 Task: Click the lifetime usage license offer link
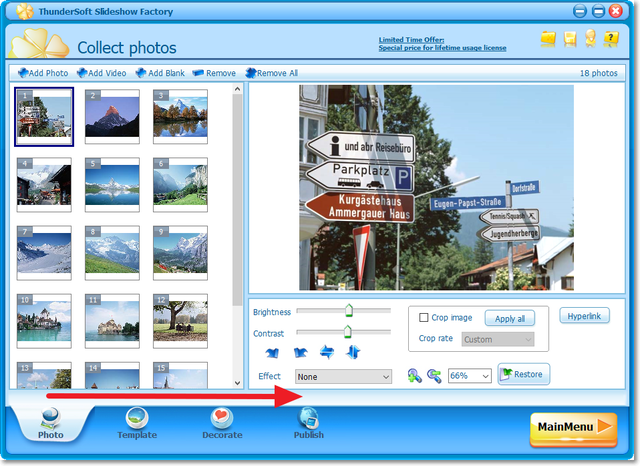442,48
